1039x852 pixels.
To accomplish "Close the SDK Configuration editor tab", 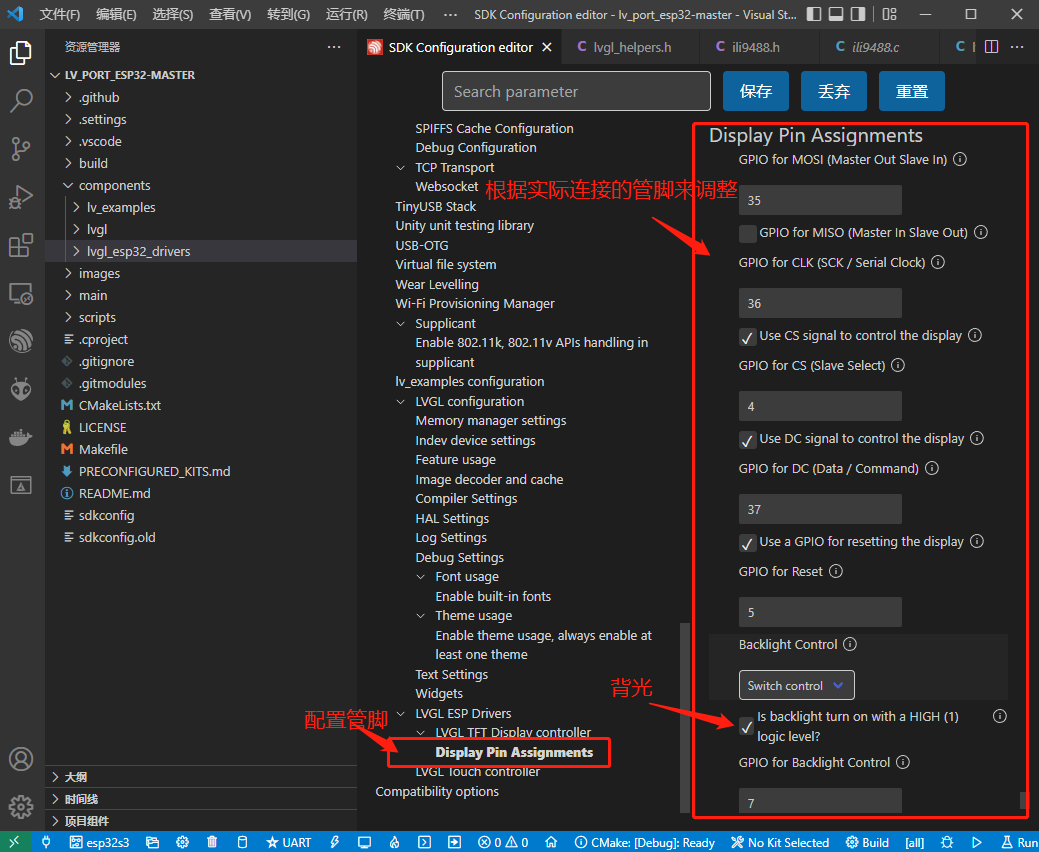I will pos(547,47).
